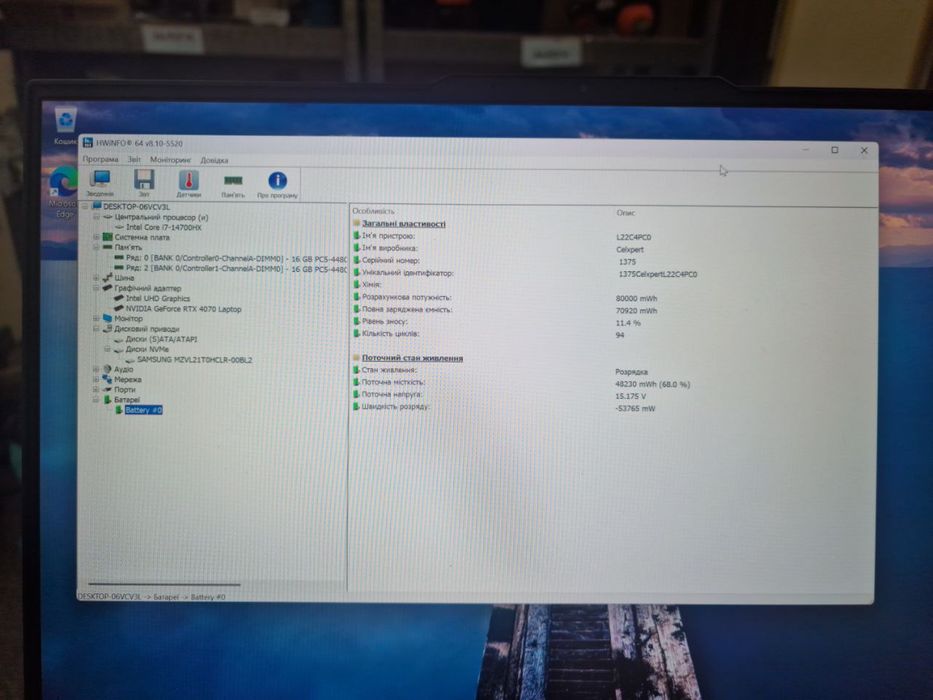
Task: Select memory row Ряд: 0 Controller0
Action: 236,258
